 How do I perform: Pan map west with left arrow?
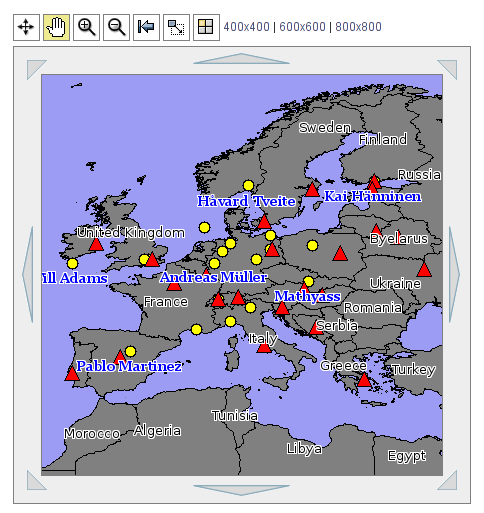point(28,274)
